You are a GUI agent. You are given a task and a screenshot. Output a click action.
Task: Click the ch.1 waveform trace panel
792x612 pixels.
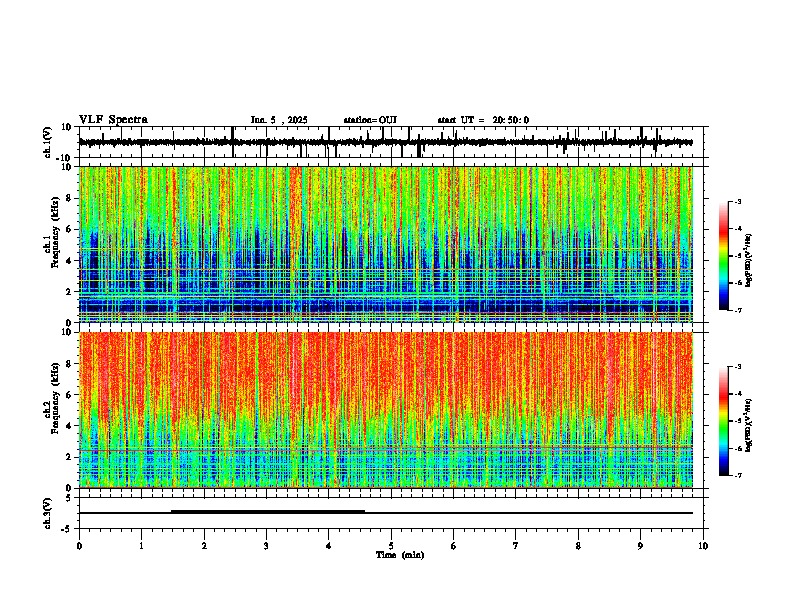click(x=393, y=142)
